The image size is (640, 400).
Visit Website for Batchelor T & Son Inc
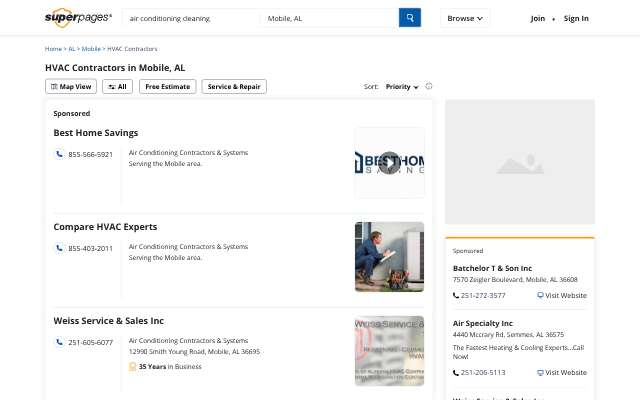(562, 296)
